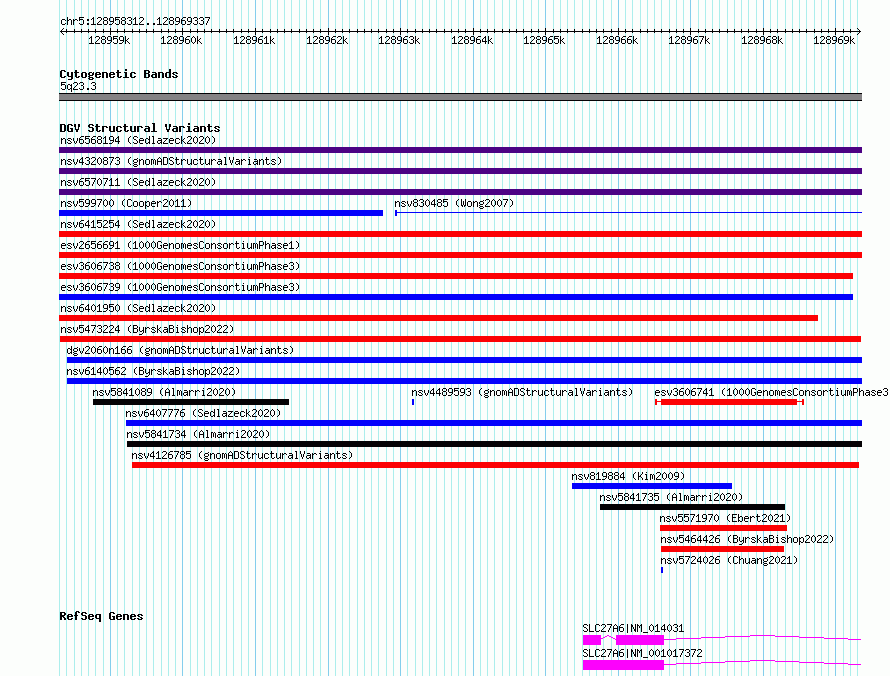Image resolution: width=890 pixels, height=676 pixels.
Task: Open nsv6407776 (Sedlazeck2020) variant label
Action: pos(203,413)
